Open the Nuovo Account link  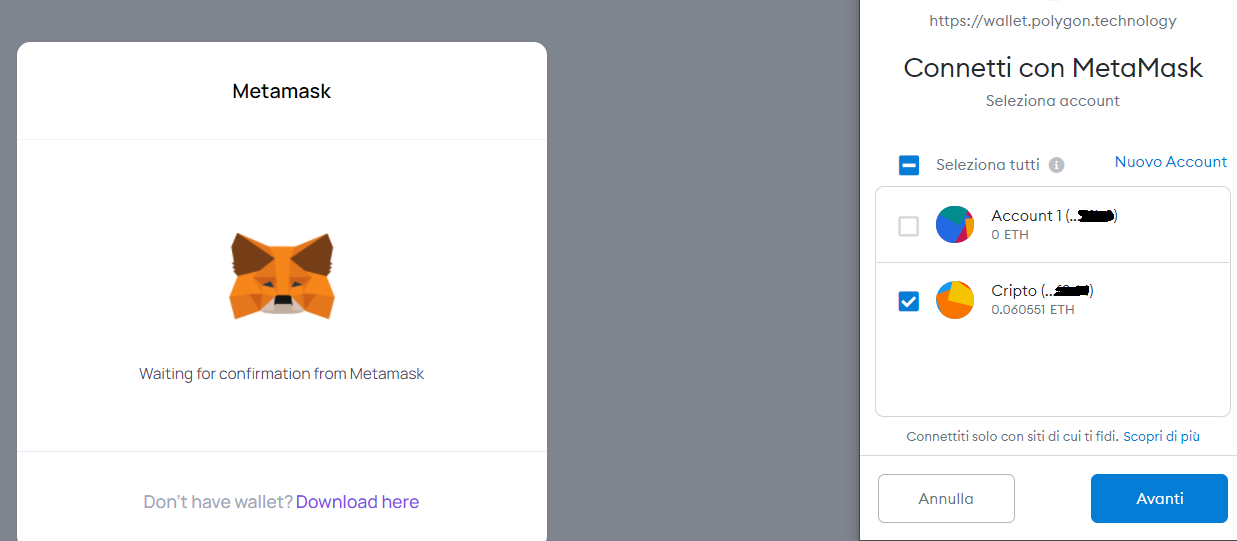(x=1171, y=162)
